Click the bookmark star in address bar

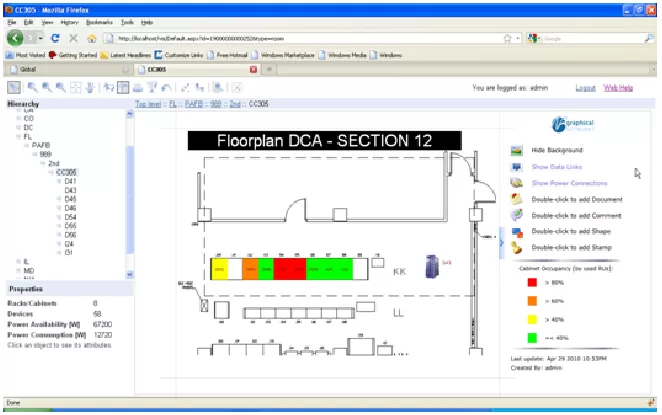[x=507, y=38]
